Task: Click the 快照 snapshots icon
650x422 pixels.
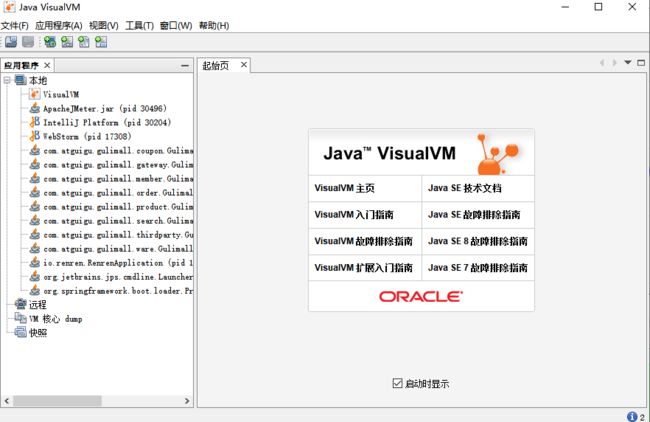Action: pyautogui.click(x=20, y=332)
